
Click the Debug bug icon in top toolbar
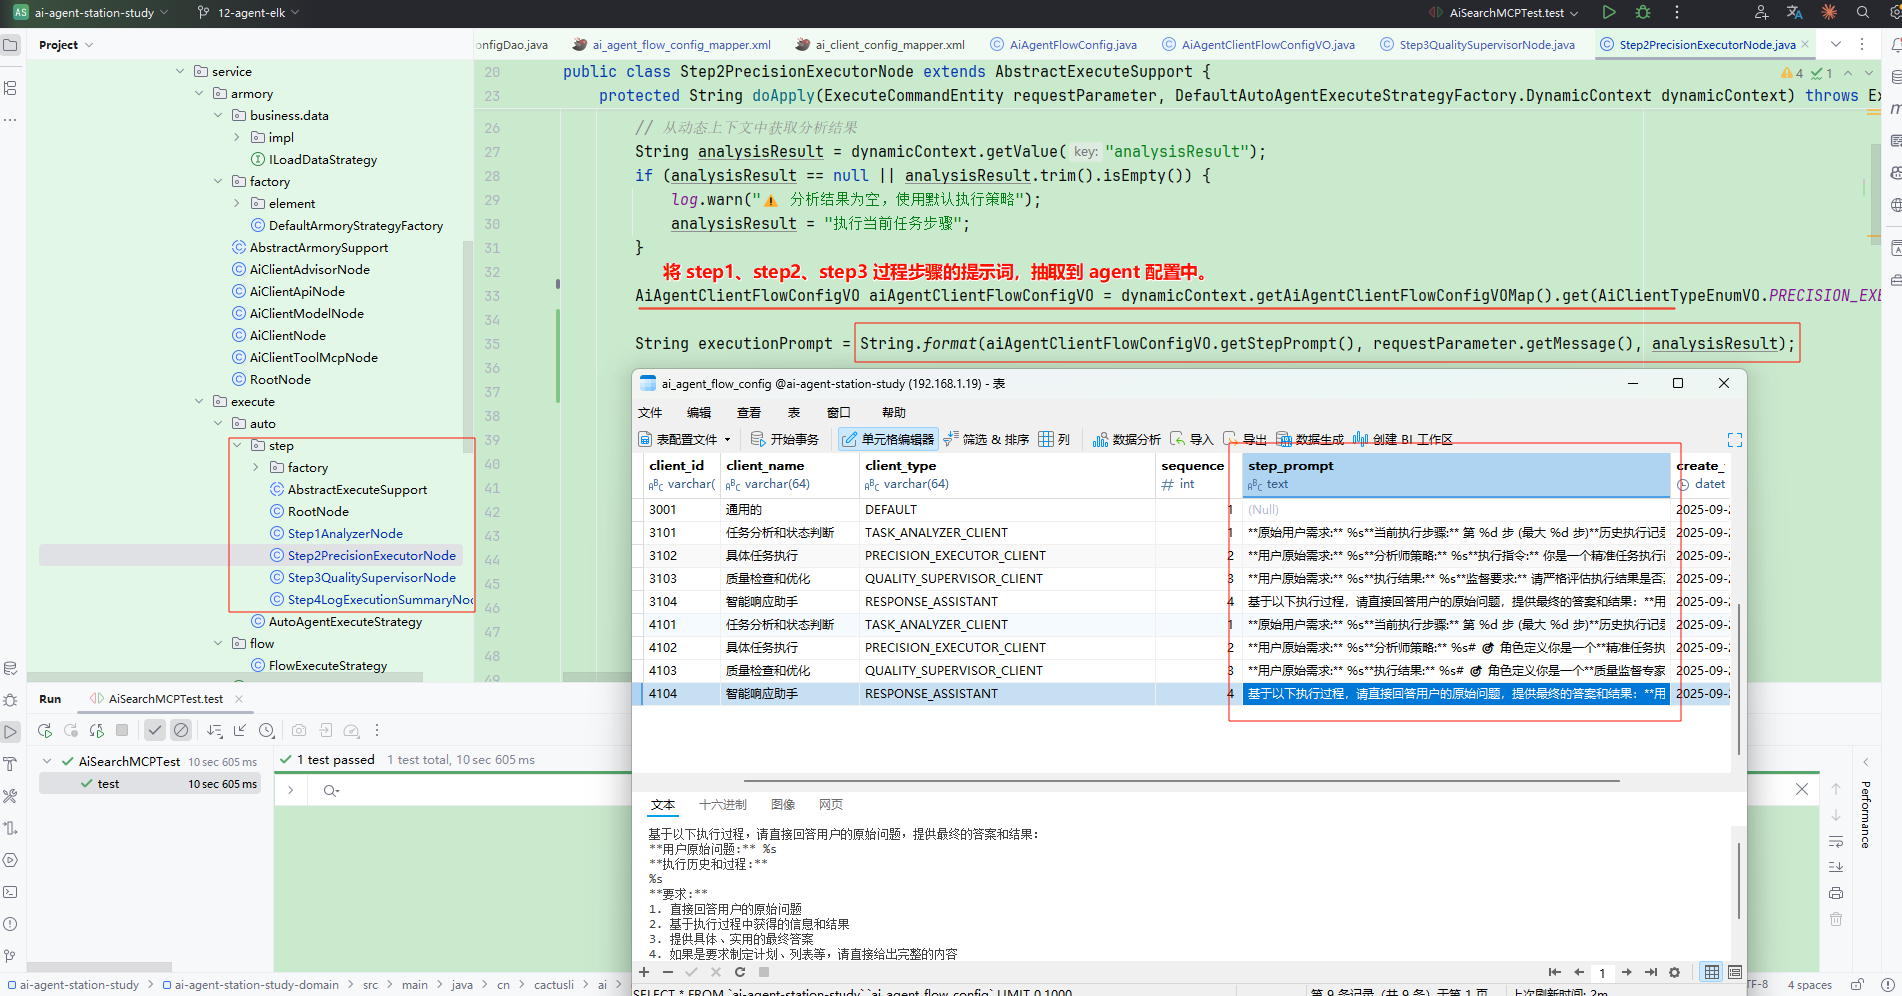(1643, 13)
